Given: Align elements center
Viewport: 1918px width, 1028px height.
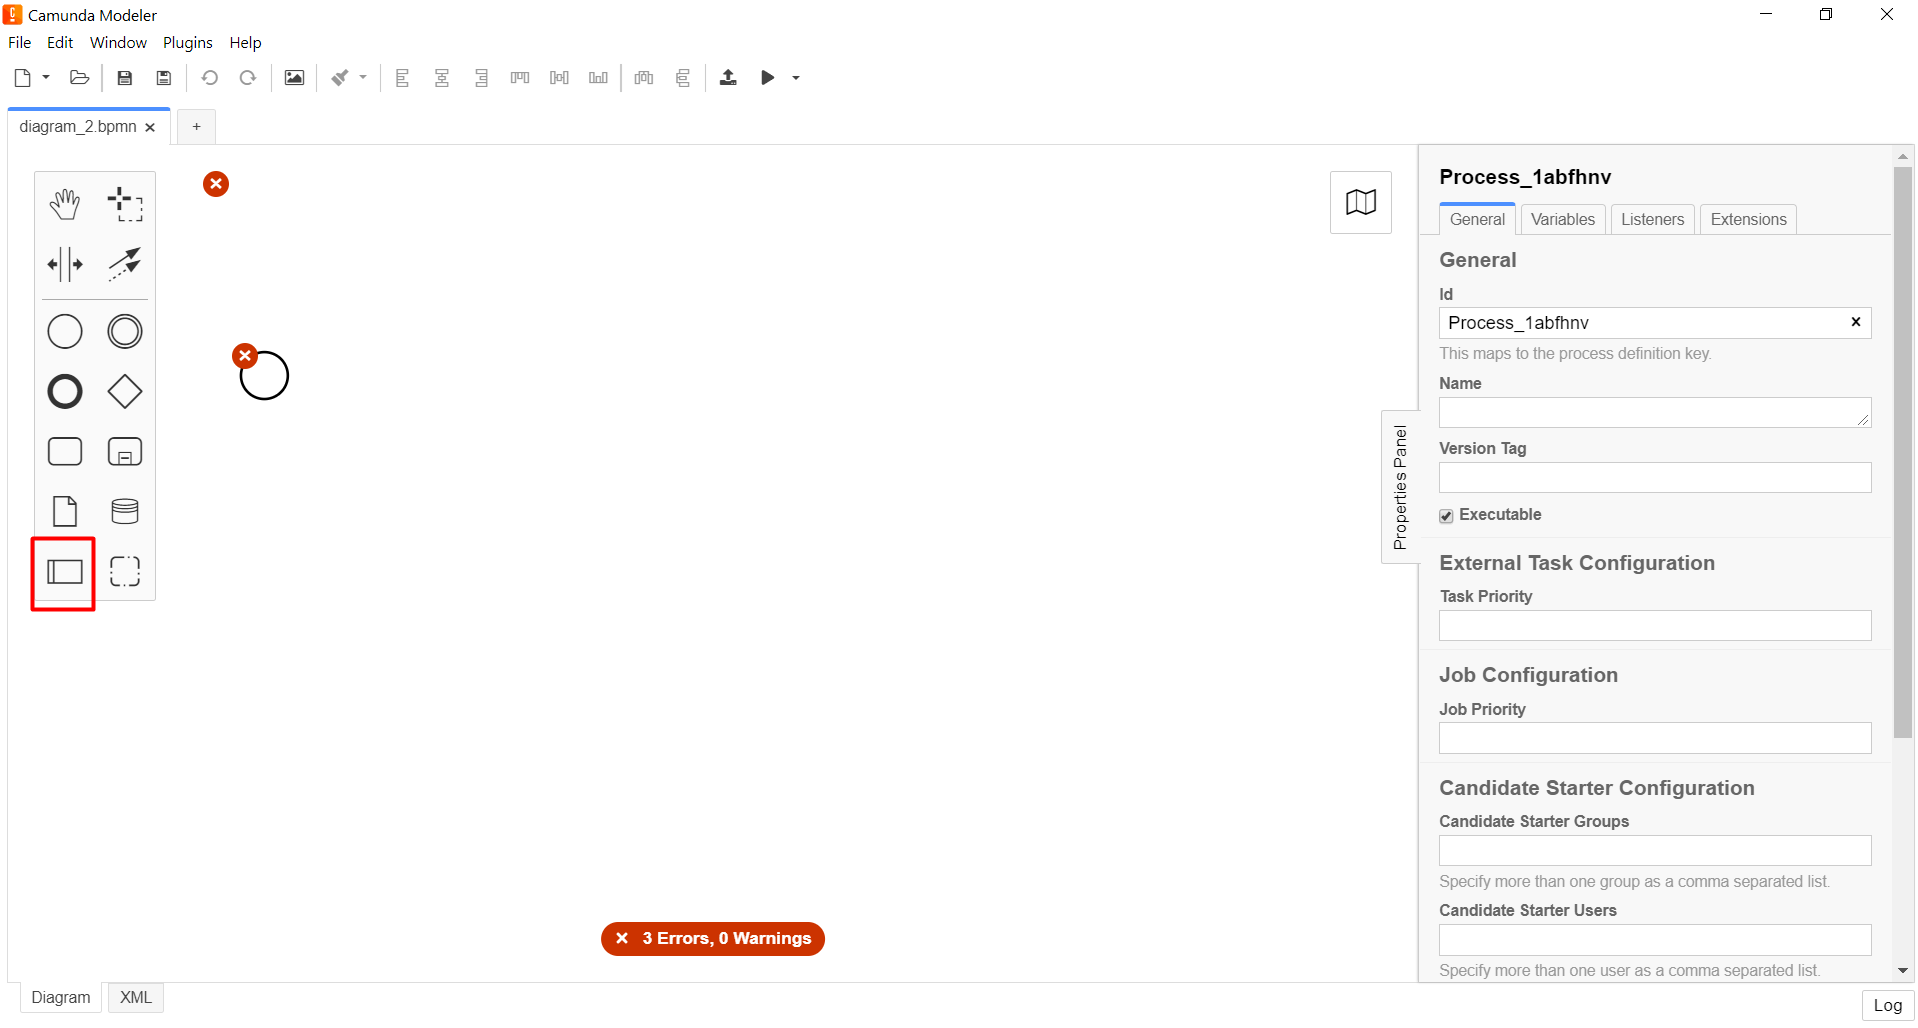Looking at the screenshot, I should click(x=442, y=78).
